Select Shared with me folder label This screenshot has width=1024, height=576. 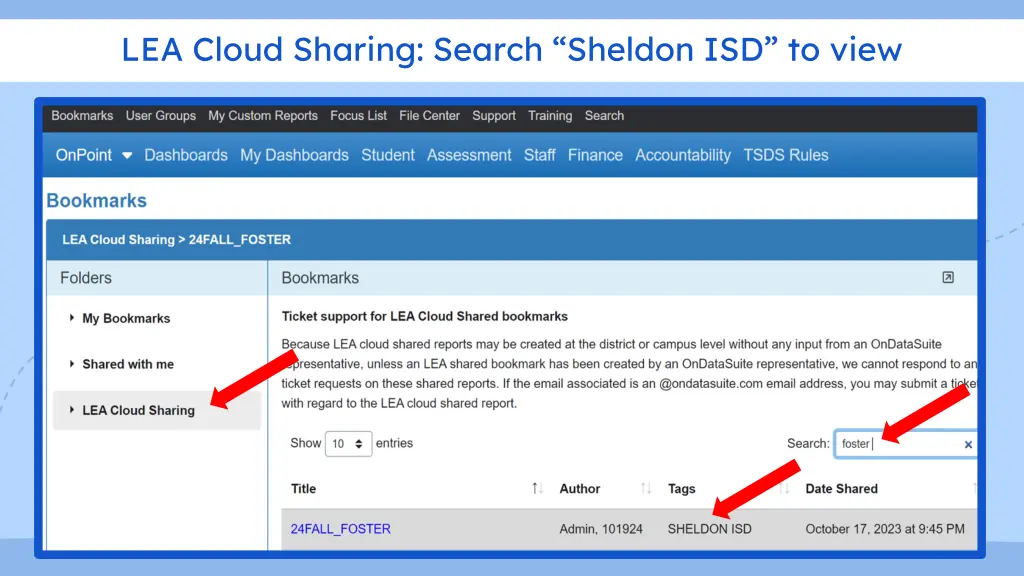click(128, 364)
